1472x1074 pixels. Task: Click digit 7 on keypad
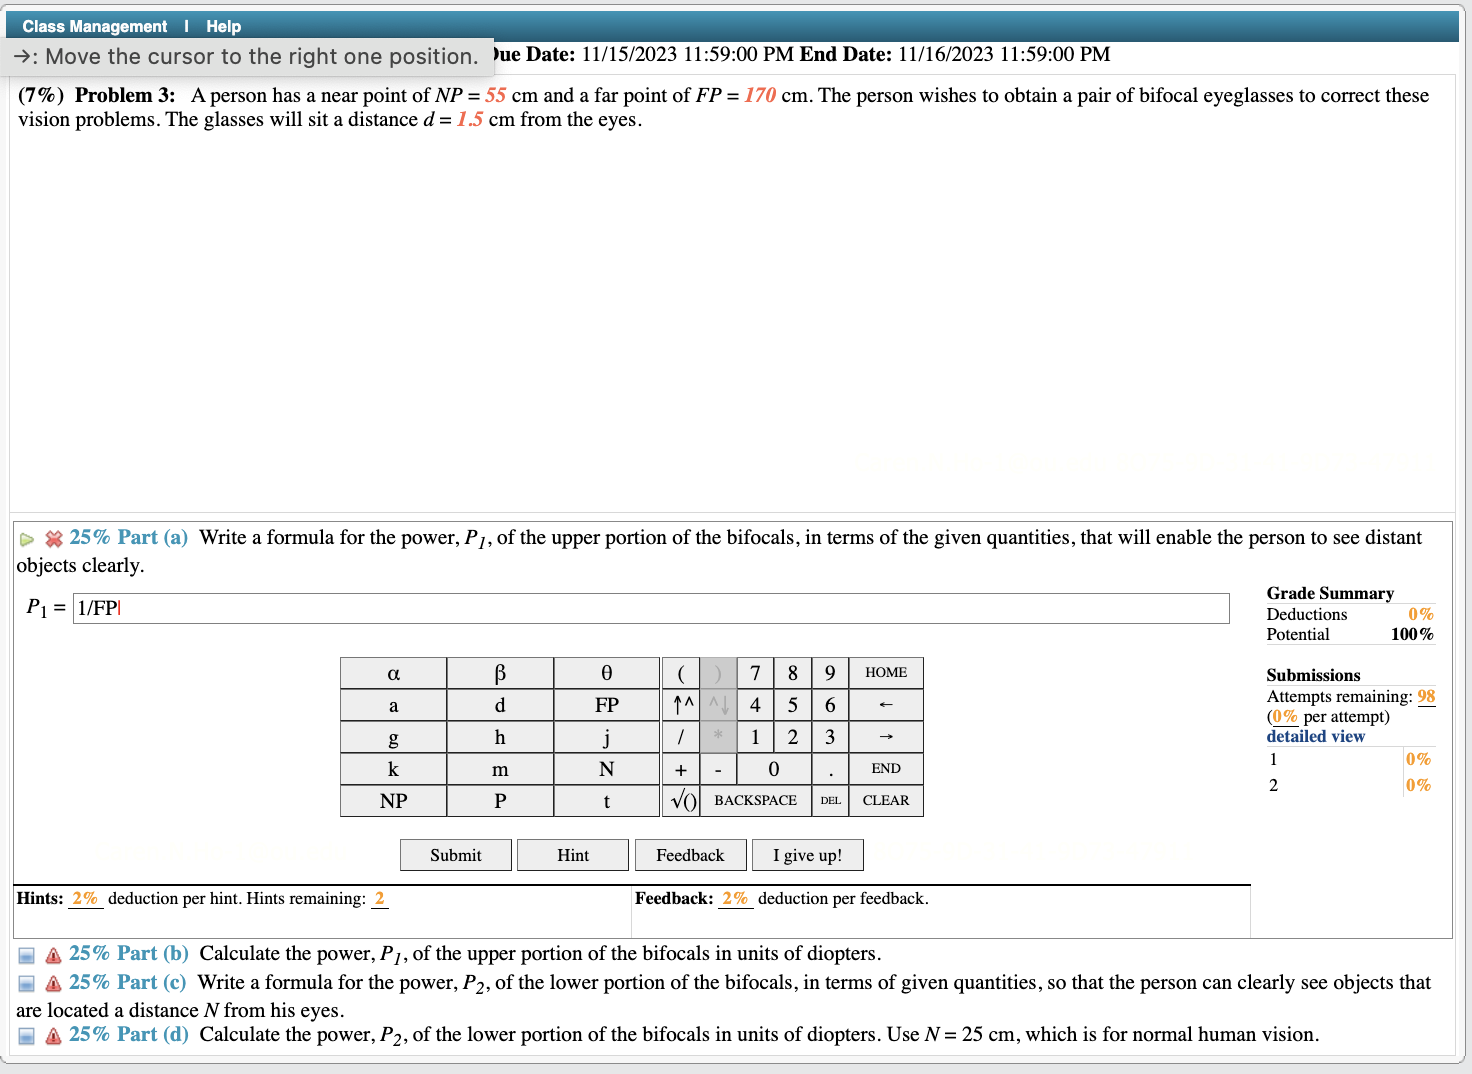[755, 673]
